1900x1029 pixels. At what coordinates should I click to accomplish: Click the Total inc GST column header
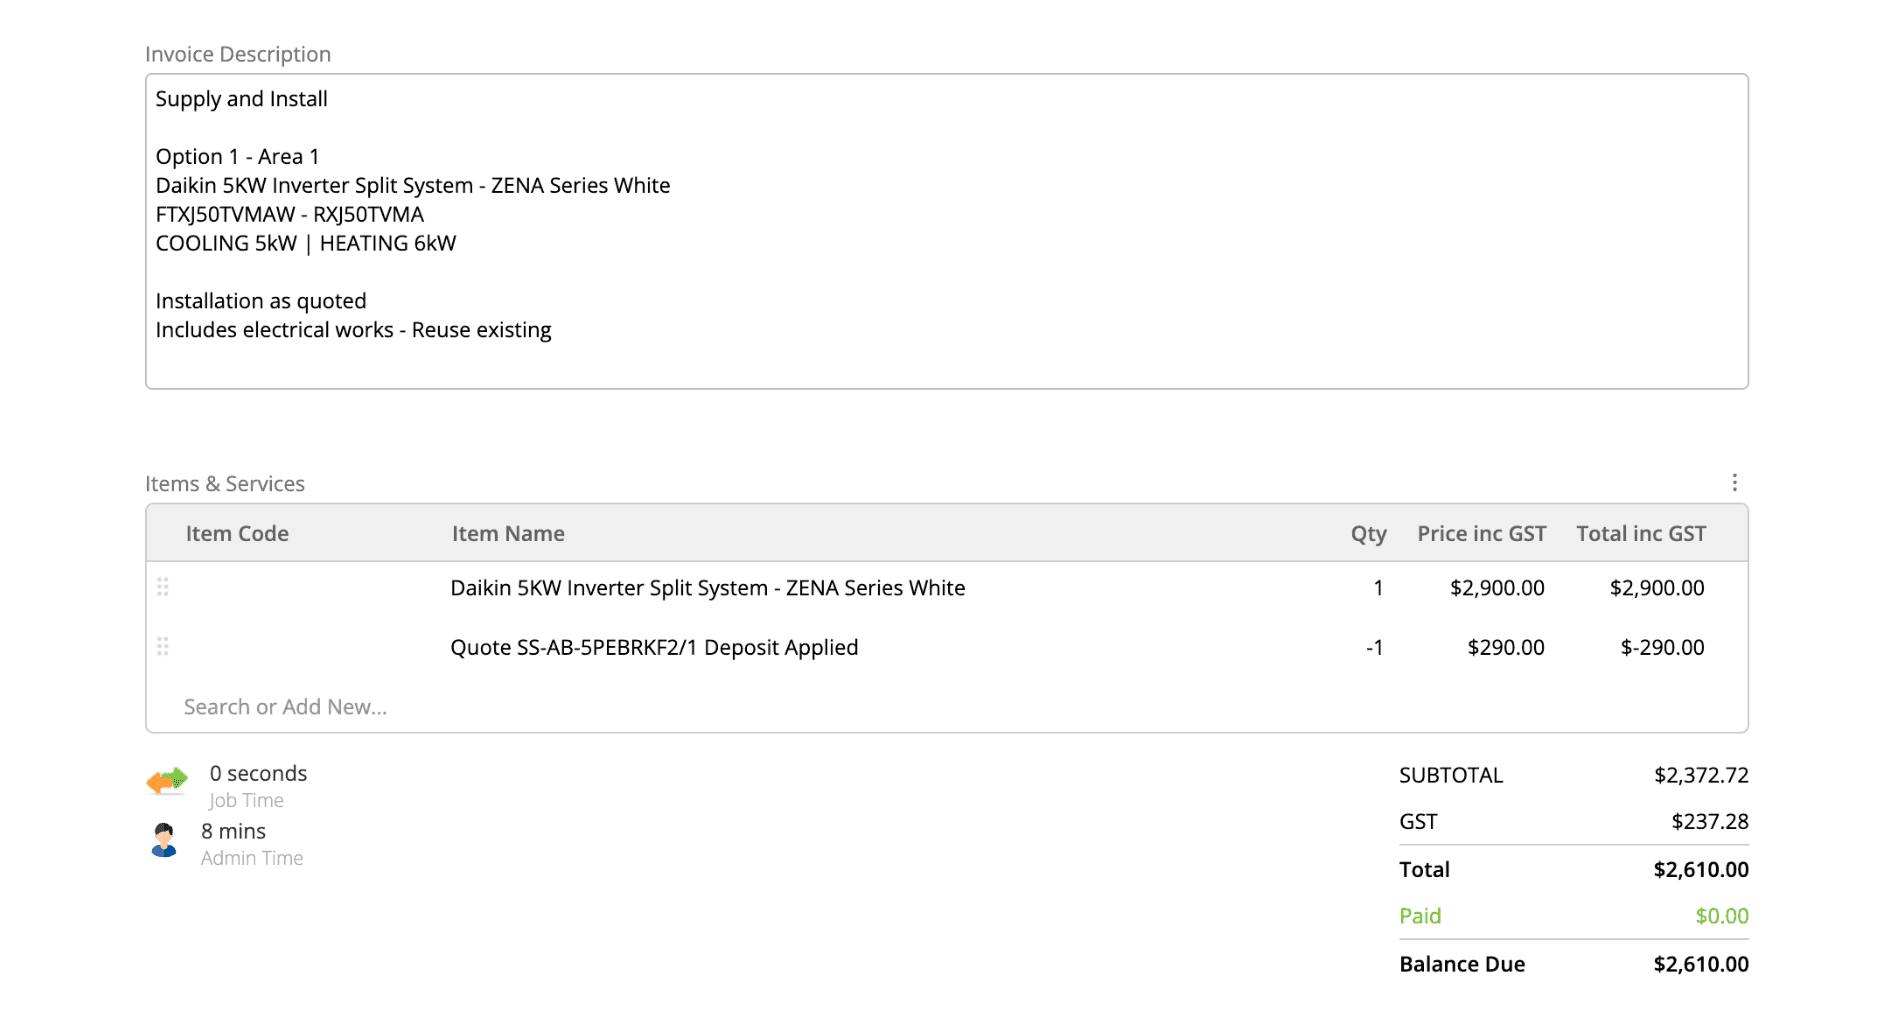pos(1641,534)
